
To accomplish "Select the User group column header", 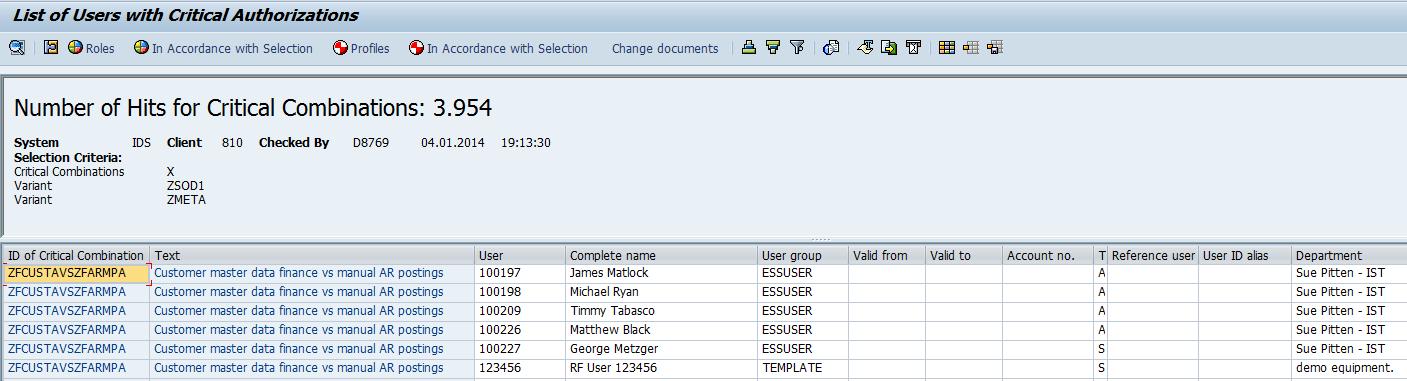I will 803,255.
